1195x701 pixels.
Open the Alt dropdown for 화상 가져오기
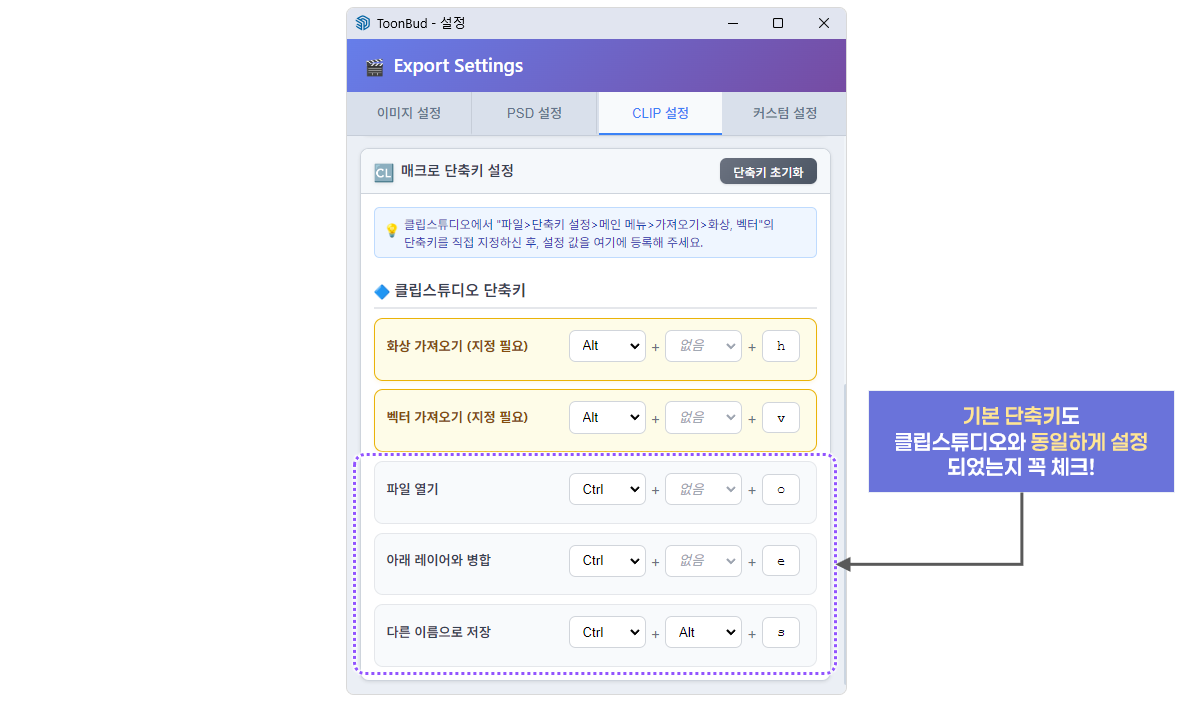coord(607,345)
